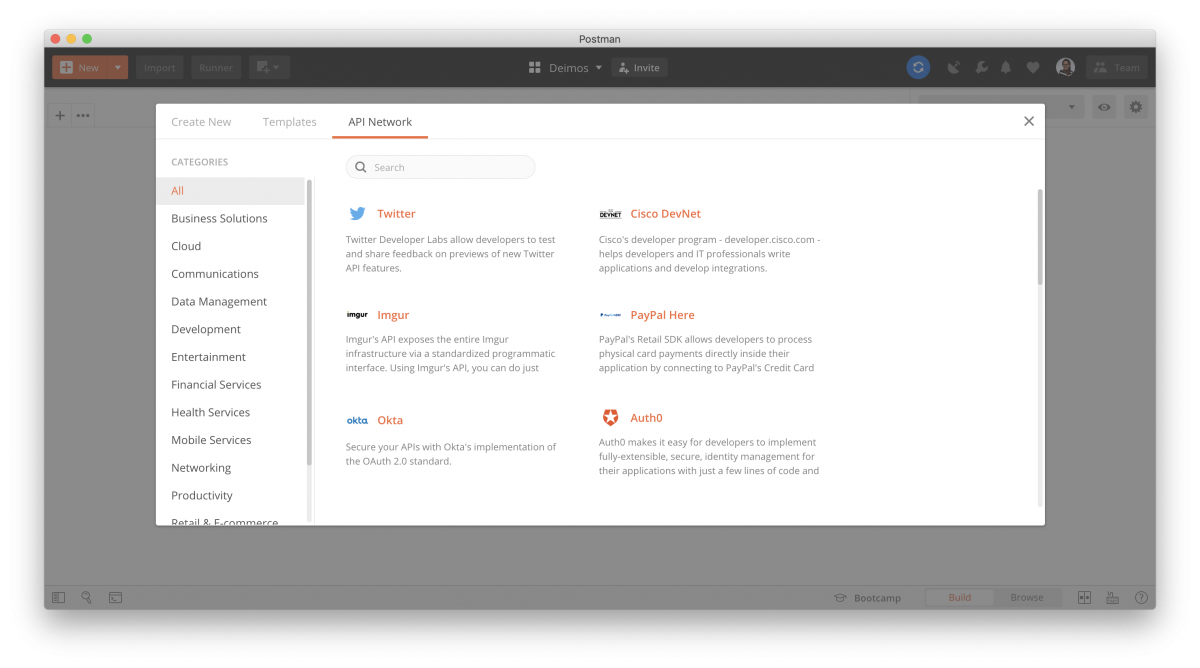
Task: Click the satellite capture requests icon
Action: click(x=954, y=68)
